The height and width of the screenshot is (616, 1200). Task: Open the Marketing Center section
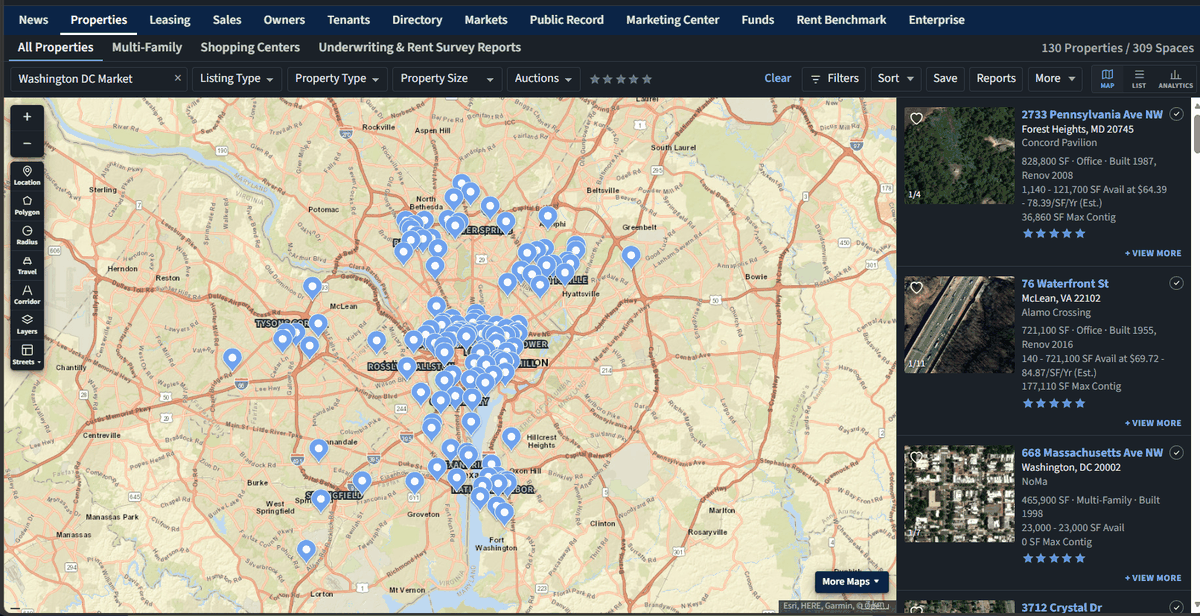[672, 20]
